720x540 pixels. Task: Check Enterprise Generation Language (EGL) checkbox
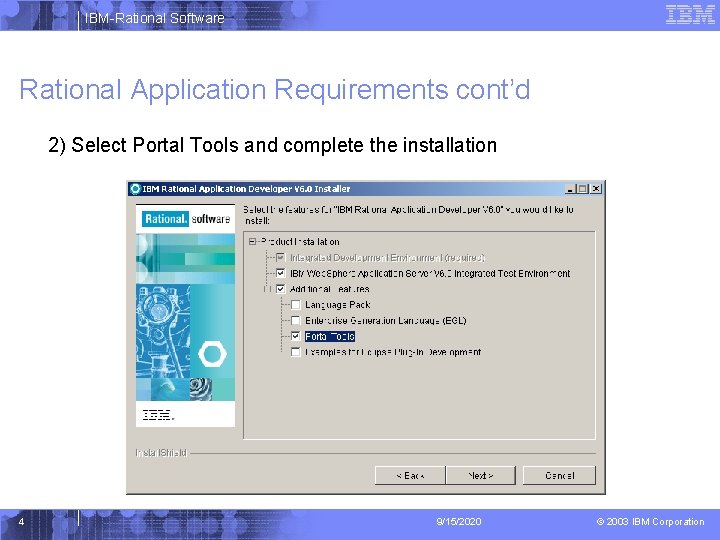pyautogui.click(x=296, y=321)
